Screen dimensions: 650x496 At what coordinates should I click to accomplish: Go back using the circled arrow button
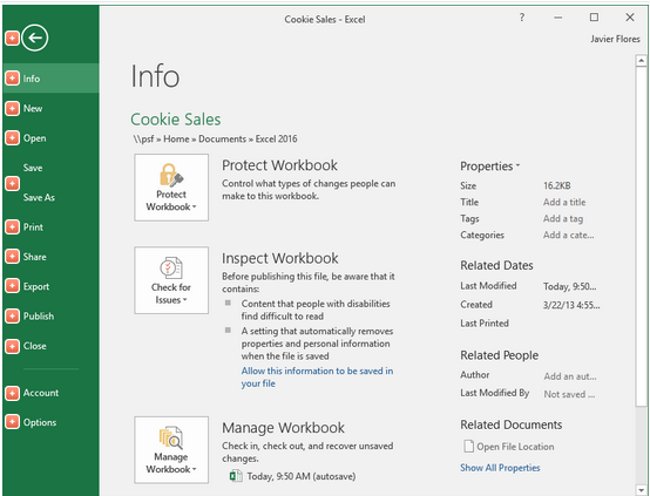35,38
